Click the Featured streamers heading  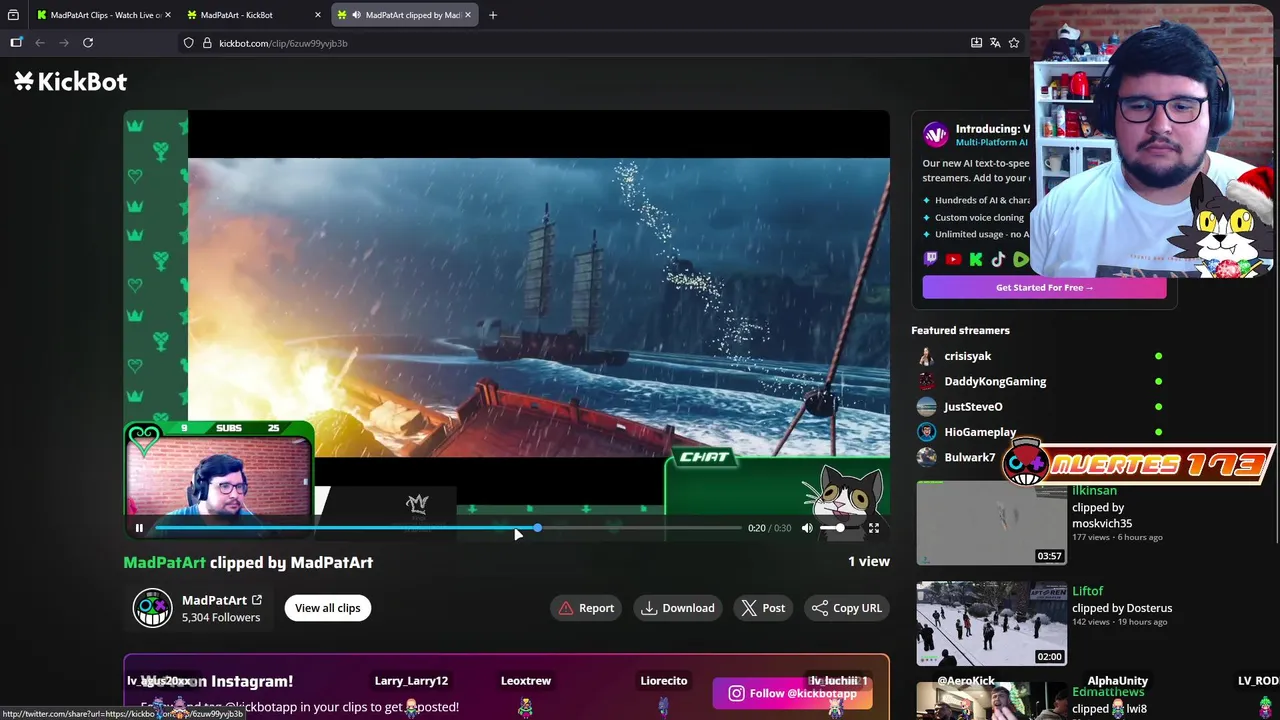960,330
